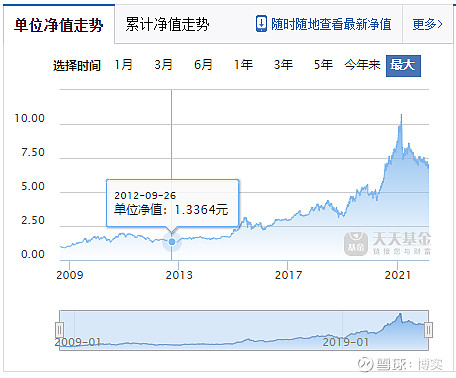Screen dimensions: 456x378
Task: Click the 2012-09-26 data point marker
Action: pyautogui.click(x=172, y=242)
